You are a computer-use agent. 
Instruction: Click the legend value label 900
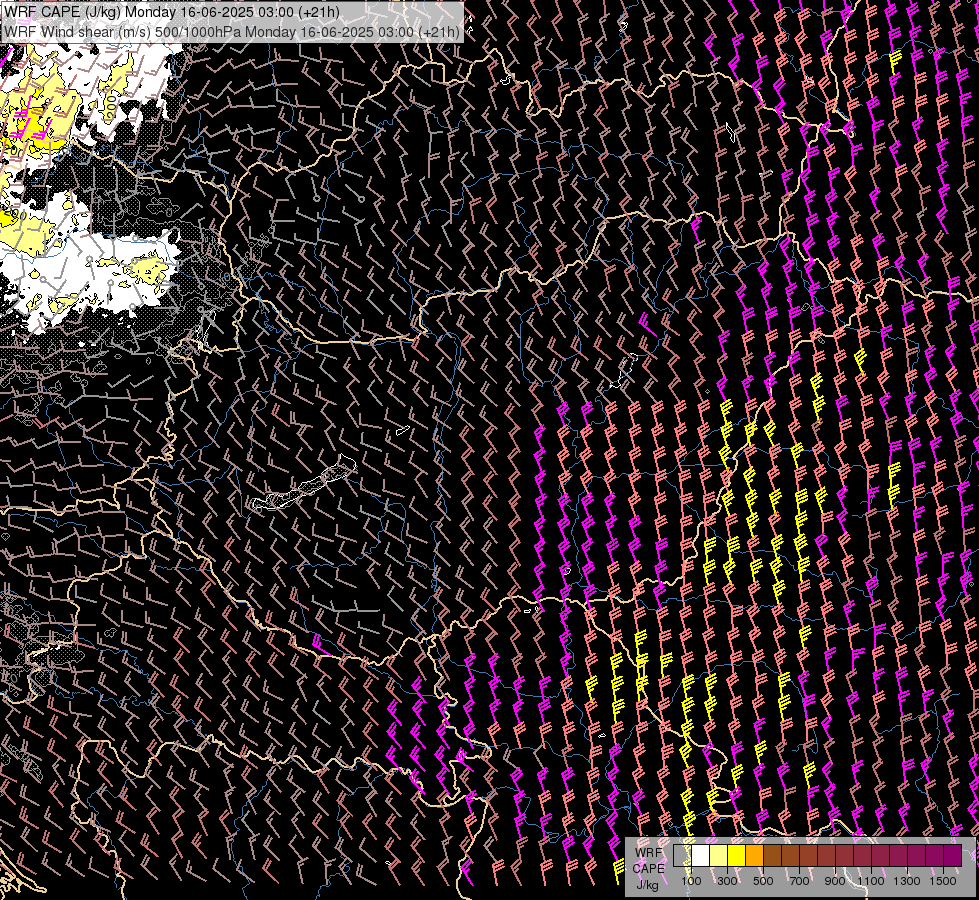(835, 881)
